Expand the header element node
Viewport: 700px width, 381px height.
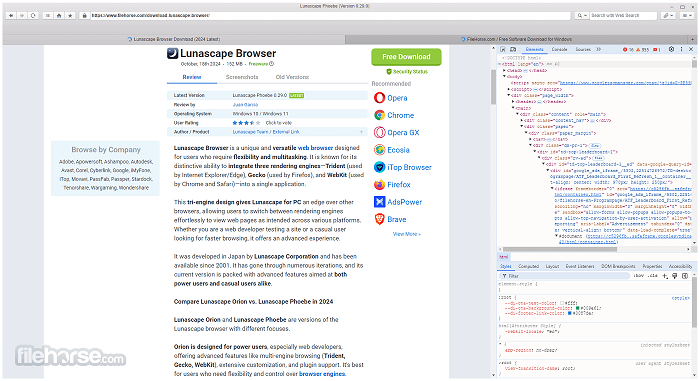[x=513, y=102]
